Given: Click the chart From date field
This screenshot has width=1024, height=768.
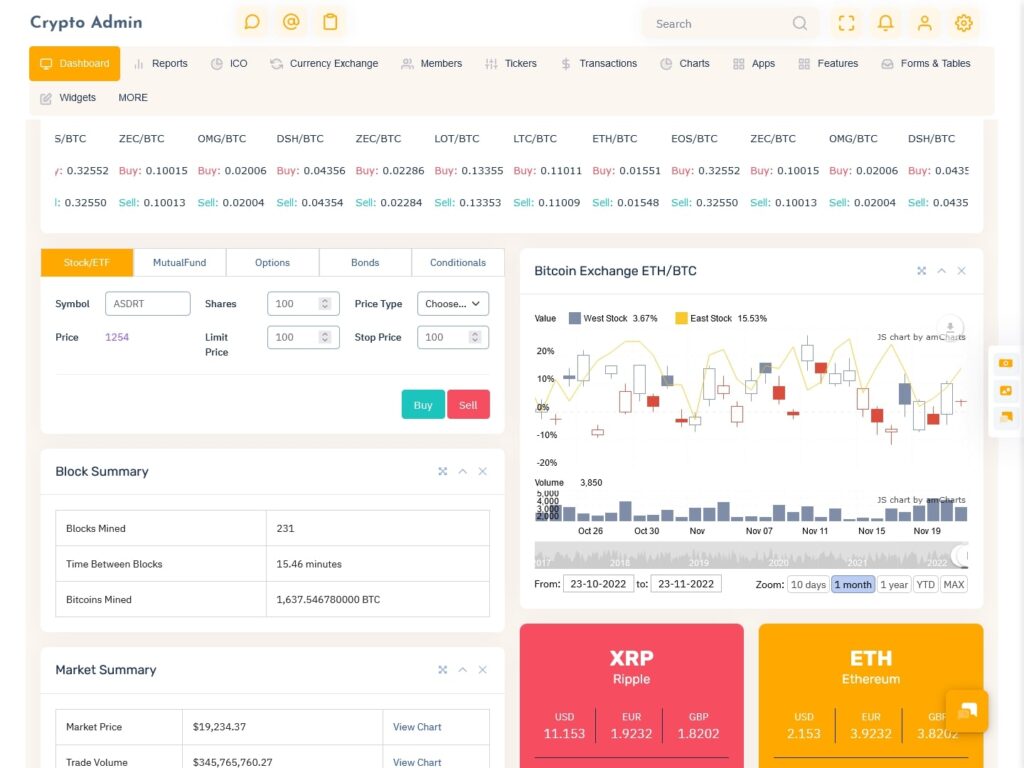Looking at the screenshot, I should [598, 584].
